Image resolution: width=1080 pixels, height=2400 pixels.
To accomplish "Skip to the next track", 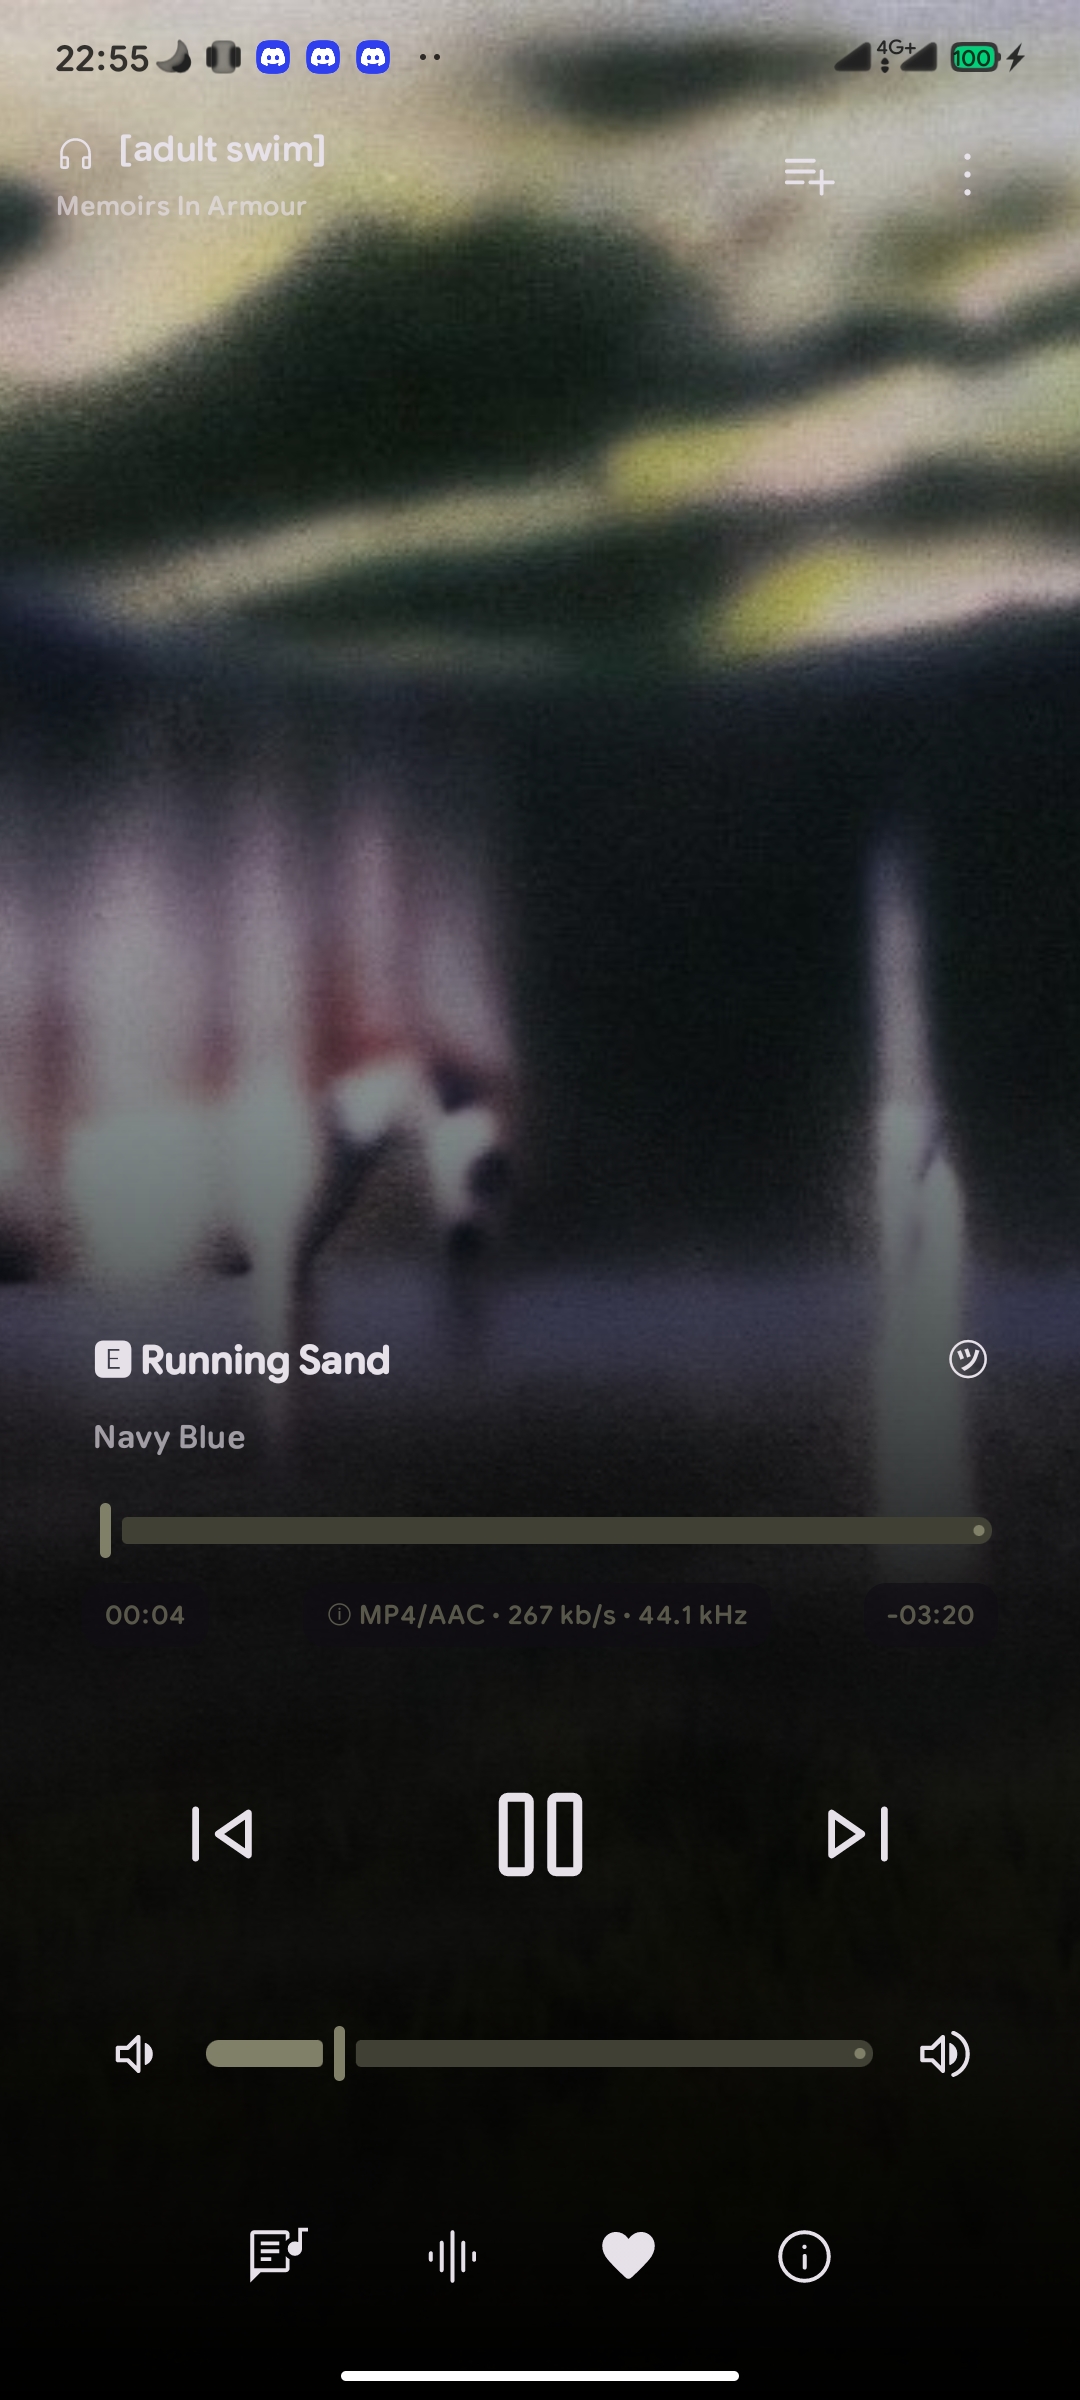I will click(858, 1834).
